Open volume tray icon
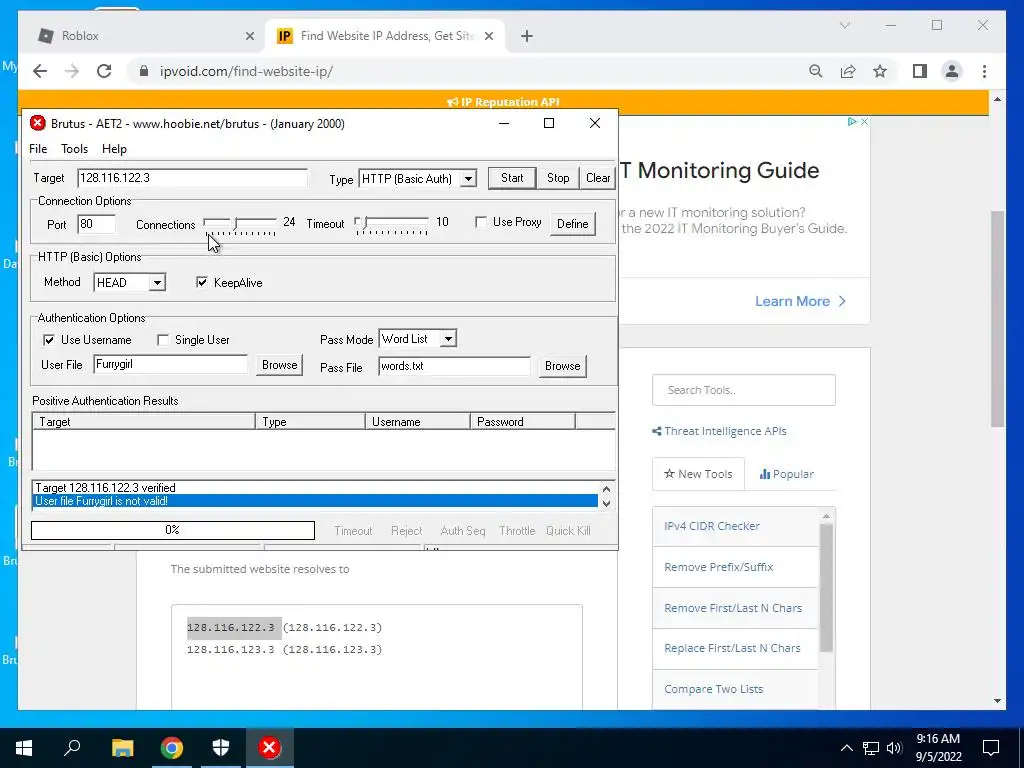 [x=895, y=748]
